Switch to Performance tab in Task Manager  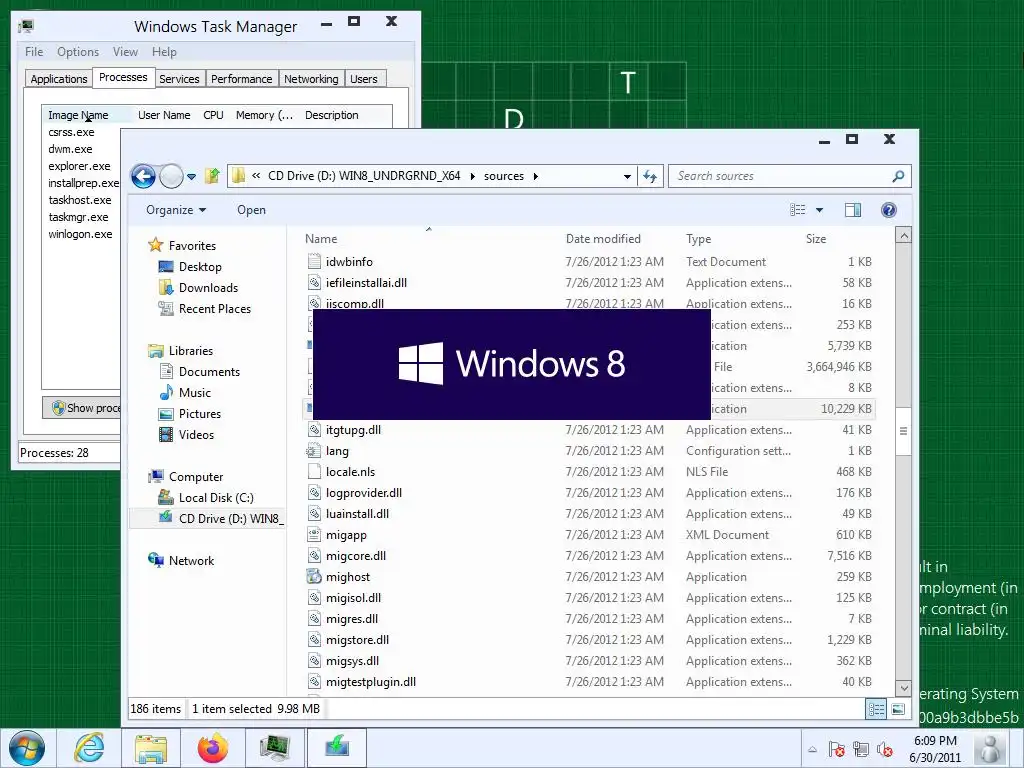coord(242,79)
